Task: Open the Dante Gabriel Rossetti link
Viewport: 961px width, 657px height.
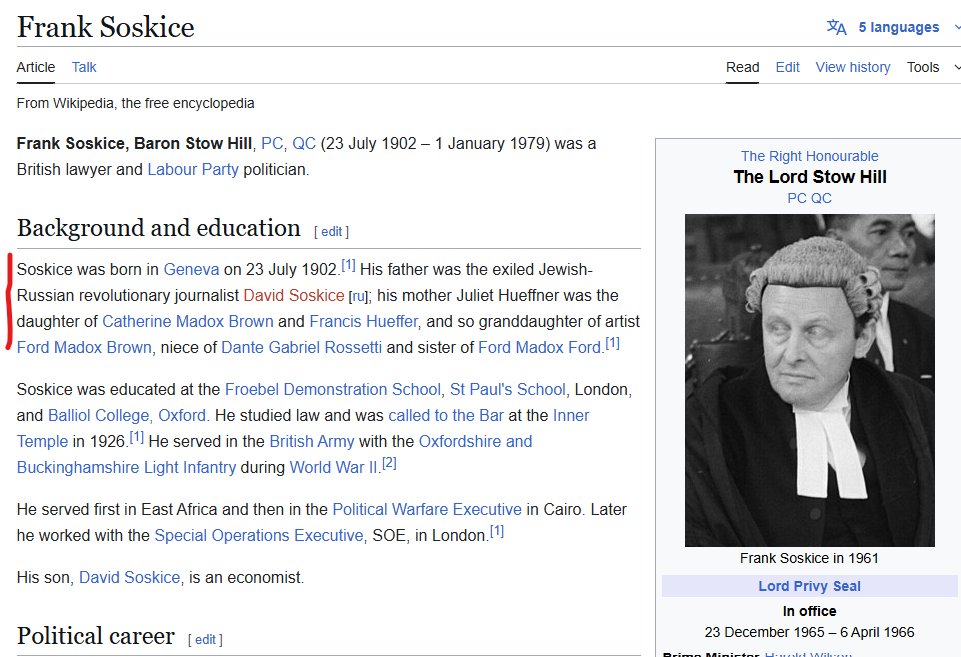Action: [302, 347]
